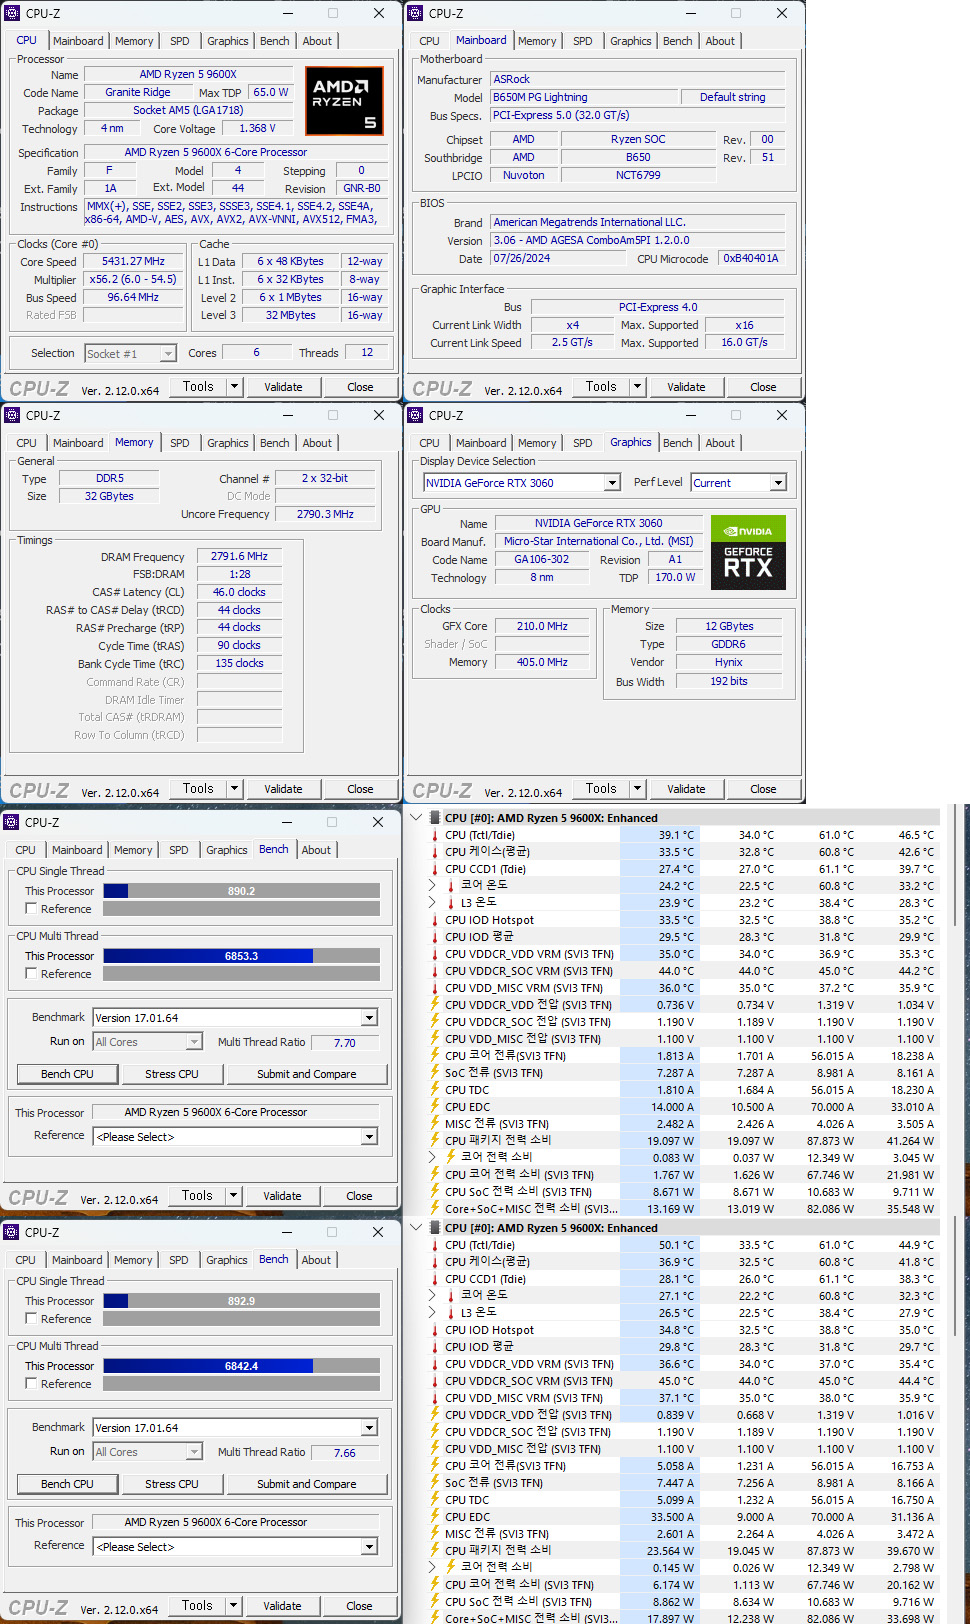Click the multi thread score bar showing 6853.3
Image resolution: width=970 pixels, height=1624 pixels.
(x=241, y=956)
